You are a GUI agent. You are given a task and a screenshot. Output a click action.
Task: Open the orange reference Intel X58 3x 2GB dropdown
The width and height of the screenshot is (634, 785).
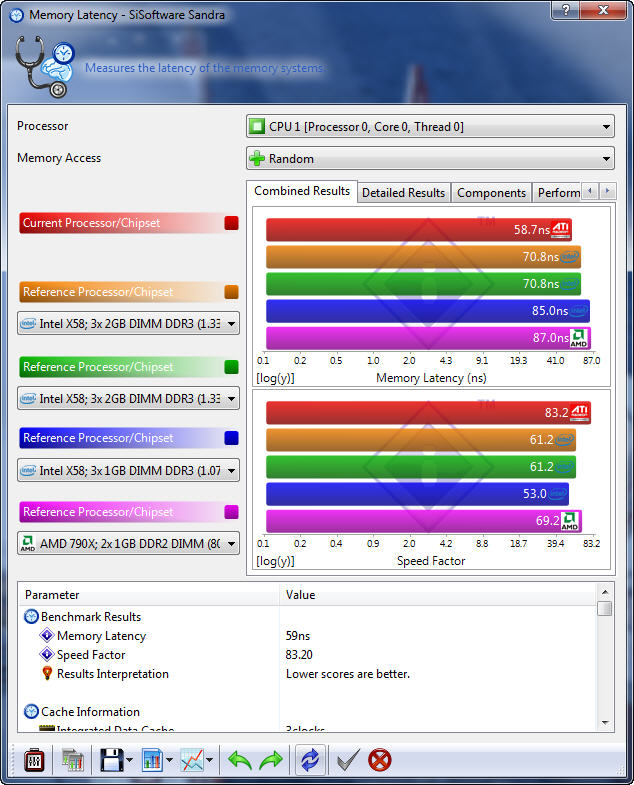[x=128, y=323]
